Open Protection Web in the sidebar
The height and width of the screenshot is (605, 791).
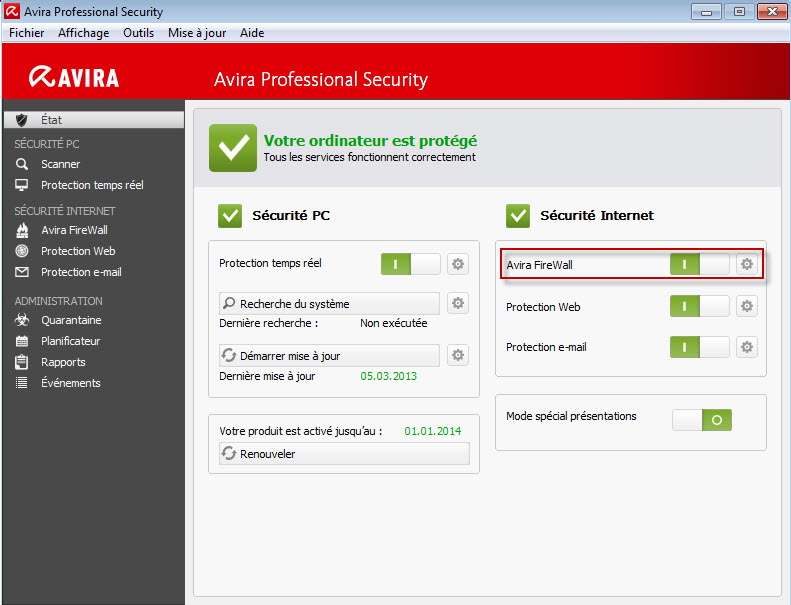[78, 251]
